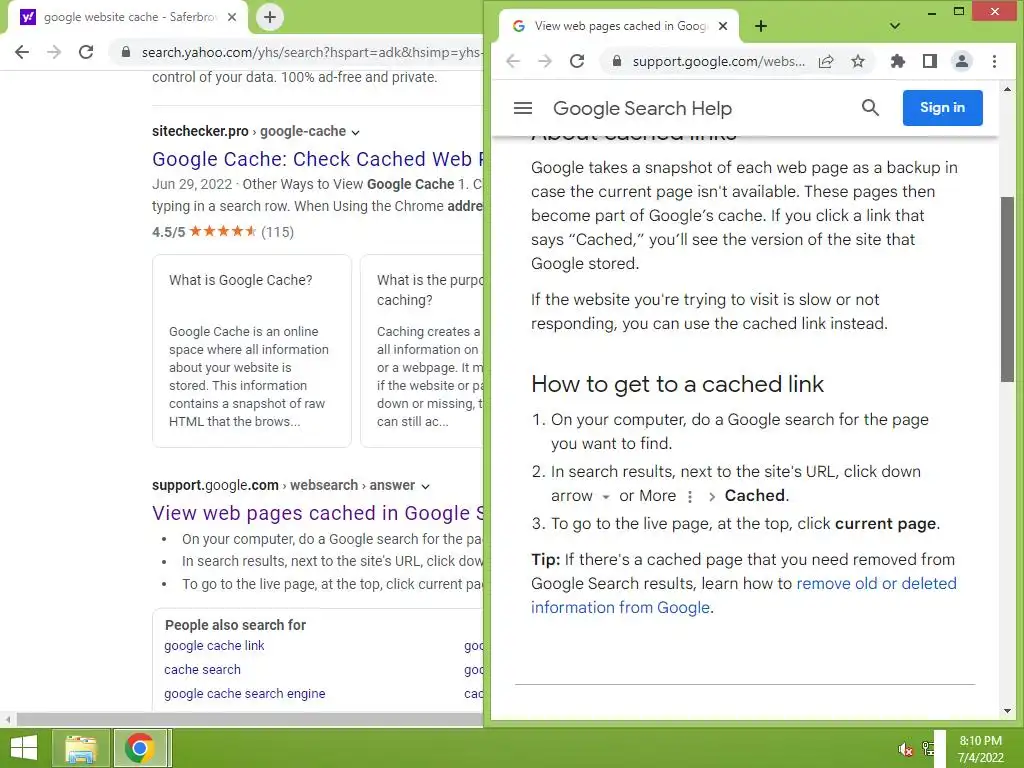Bookmark this page with the star icon
Image resolution: width=1024 pixels, height=768 pixels.
click(858, 61)
